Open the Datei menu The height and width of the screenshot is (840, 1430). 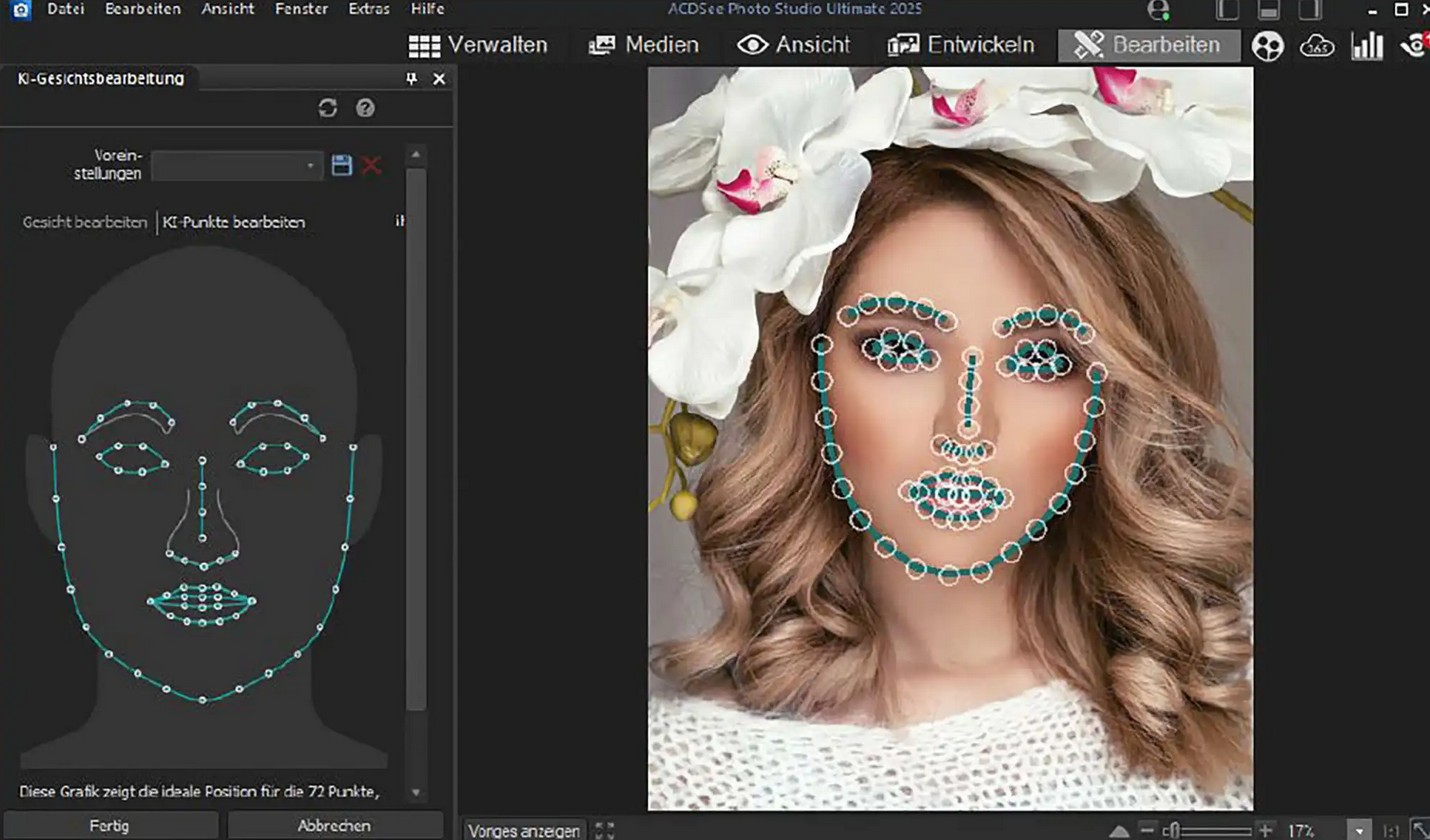[65, 9]
